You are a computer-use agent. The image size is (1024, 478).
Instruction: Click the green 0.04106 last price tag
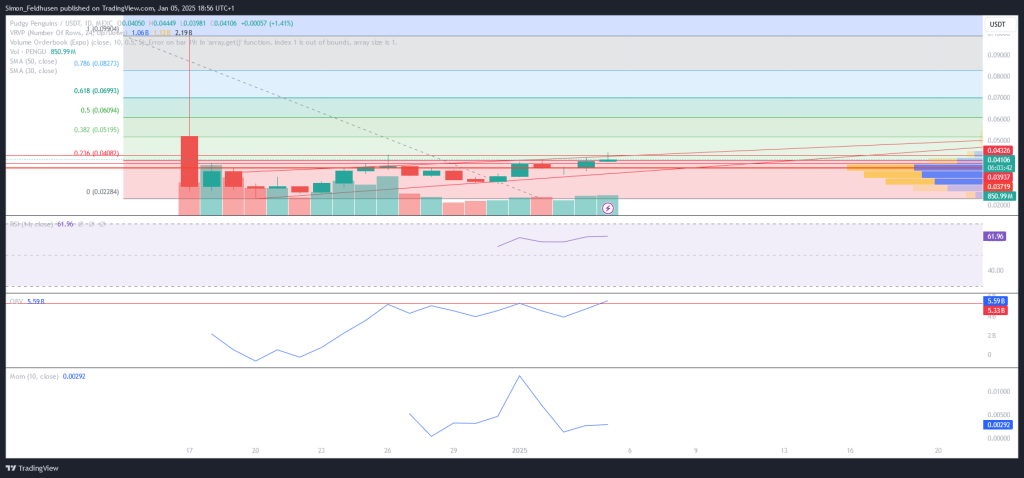(999, 160)
